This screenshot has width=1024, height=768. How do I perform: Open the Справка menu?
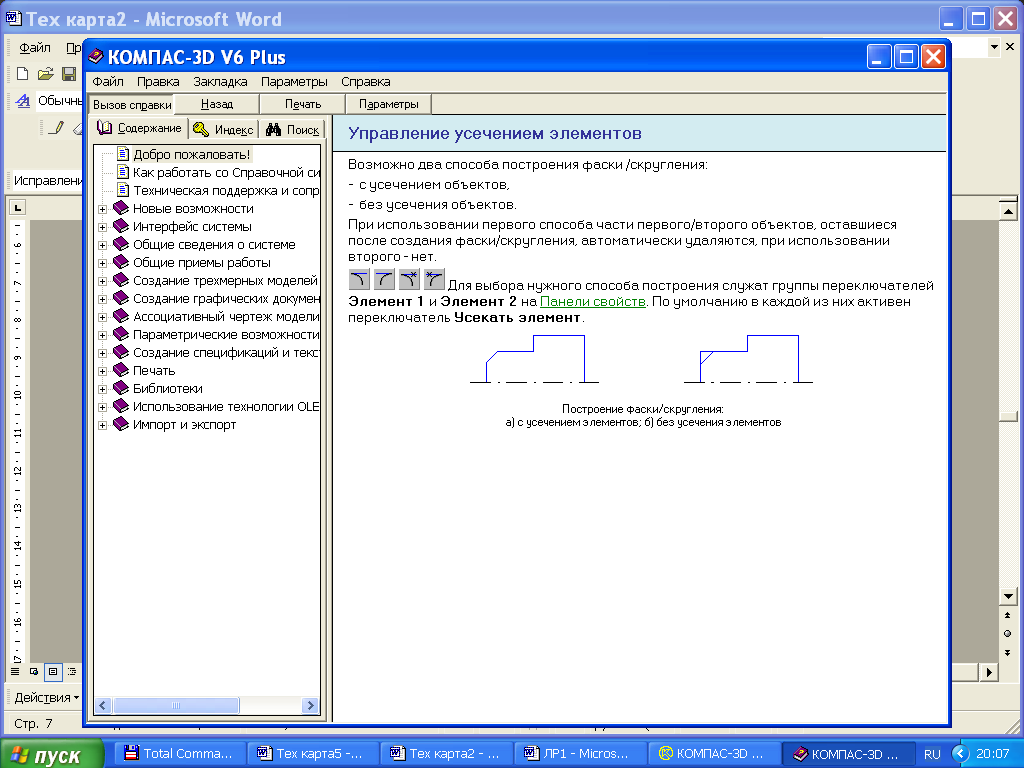point(366,82)
